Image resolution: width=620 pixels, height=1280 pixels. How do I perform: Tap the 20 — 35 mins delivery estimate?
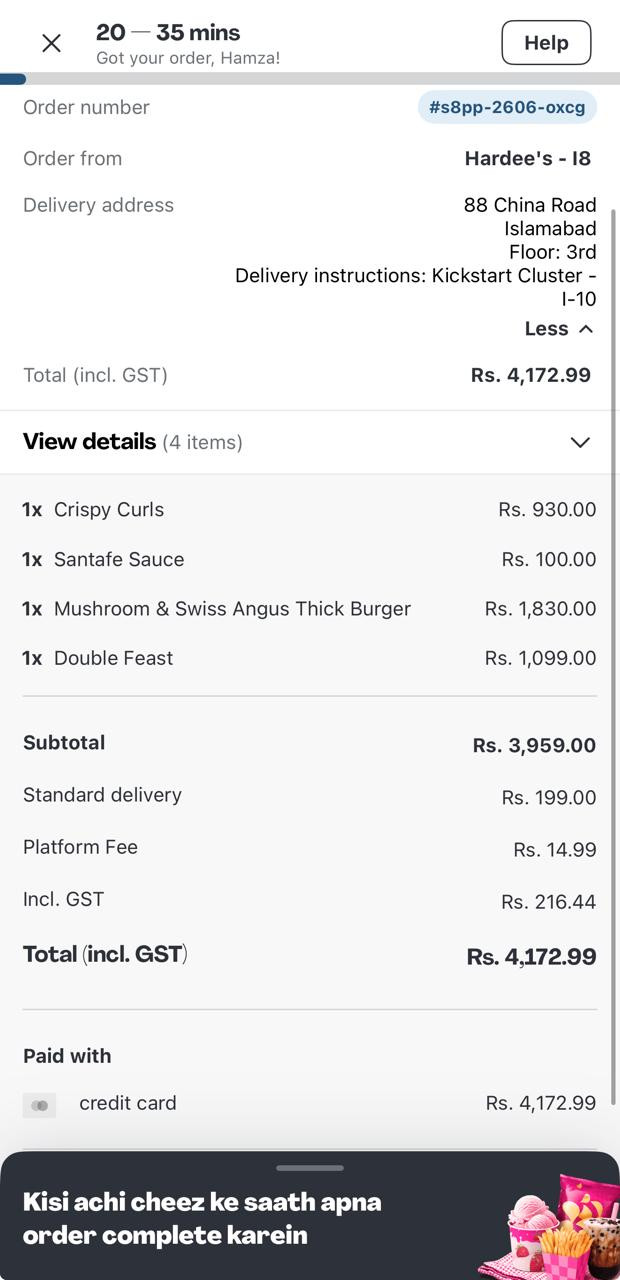point(168,32)
